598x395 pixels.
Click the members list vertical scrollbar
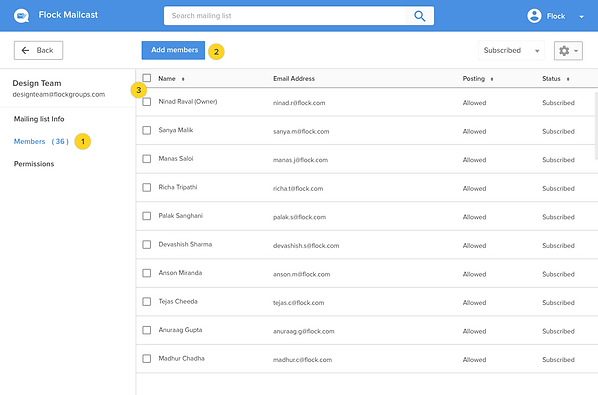click(596, 125)
